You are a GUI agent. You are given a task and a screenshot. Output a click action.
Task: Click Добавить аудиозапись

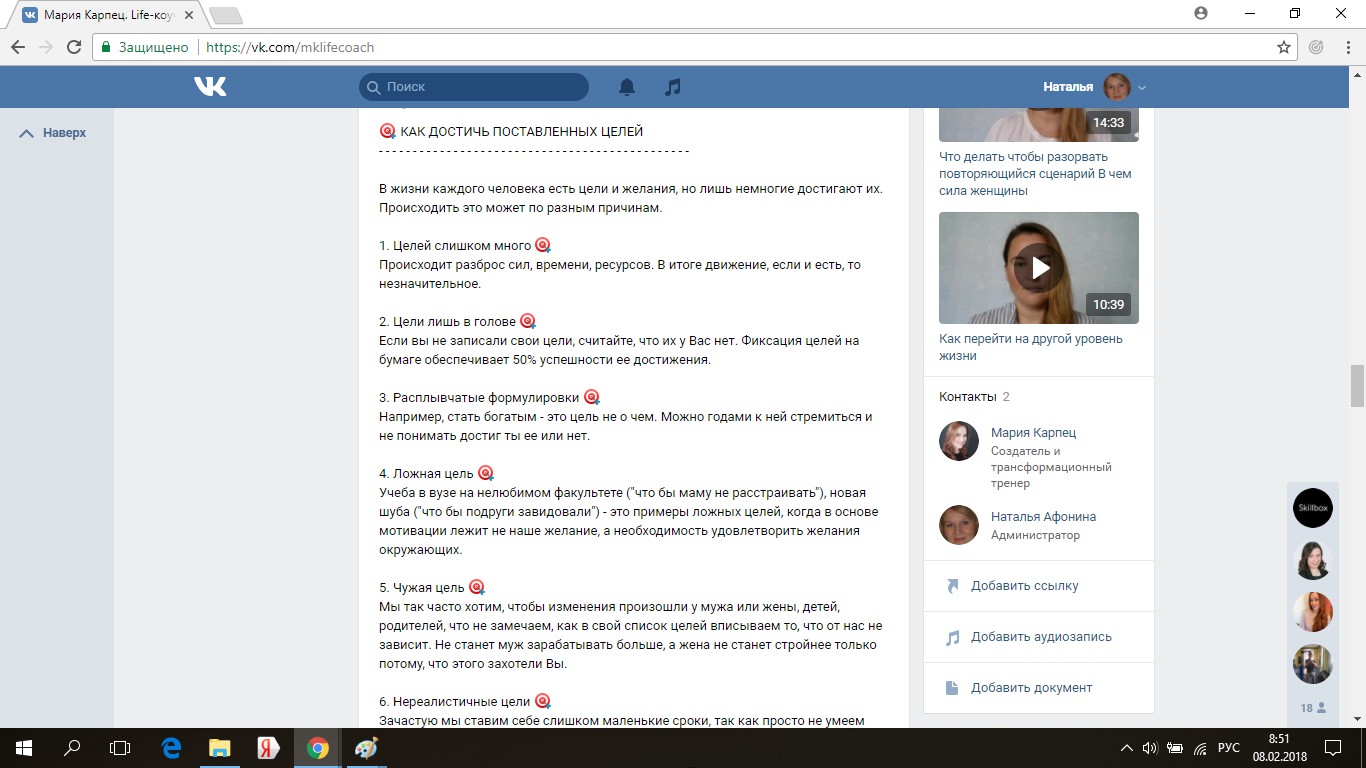pyautogui.click(x=1041, y=637)
